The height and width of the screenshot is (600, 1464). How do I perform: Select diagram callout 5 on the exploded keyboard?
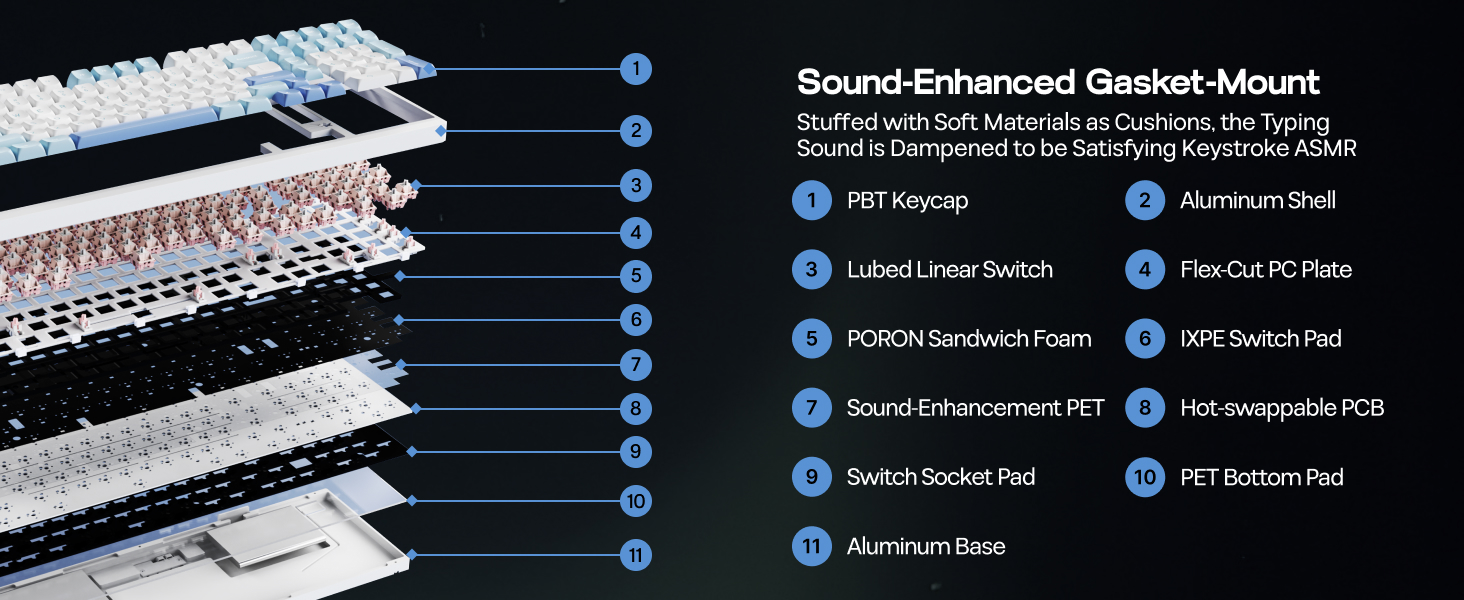(x=635, y=276)
